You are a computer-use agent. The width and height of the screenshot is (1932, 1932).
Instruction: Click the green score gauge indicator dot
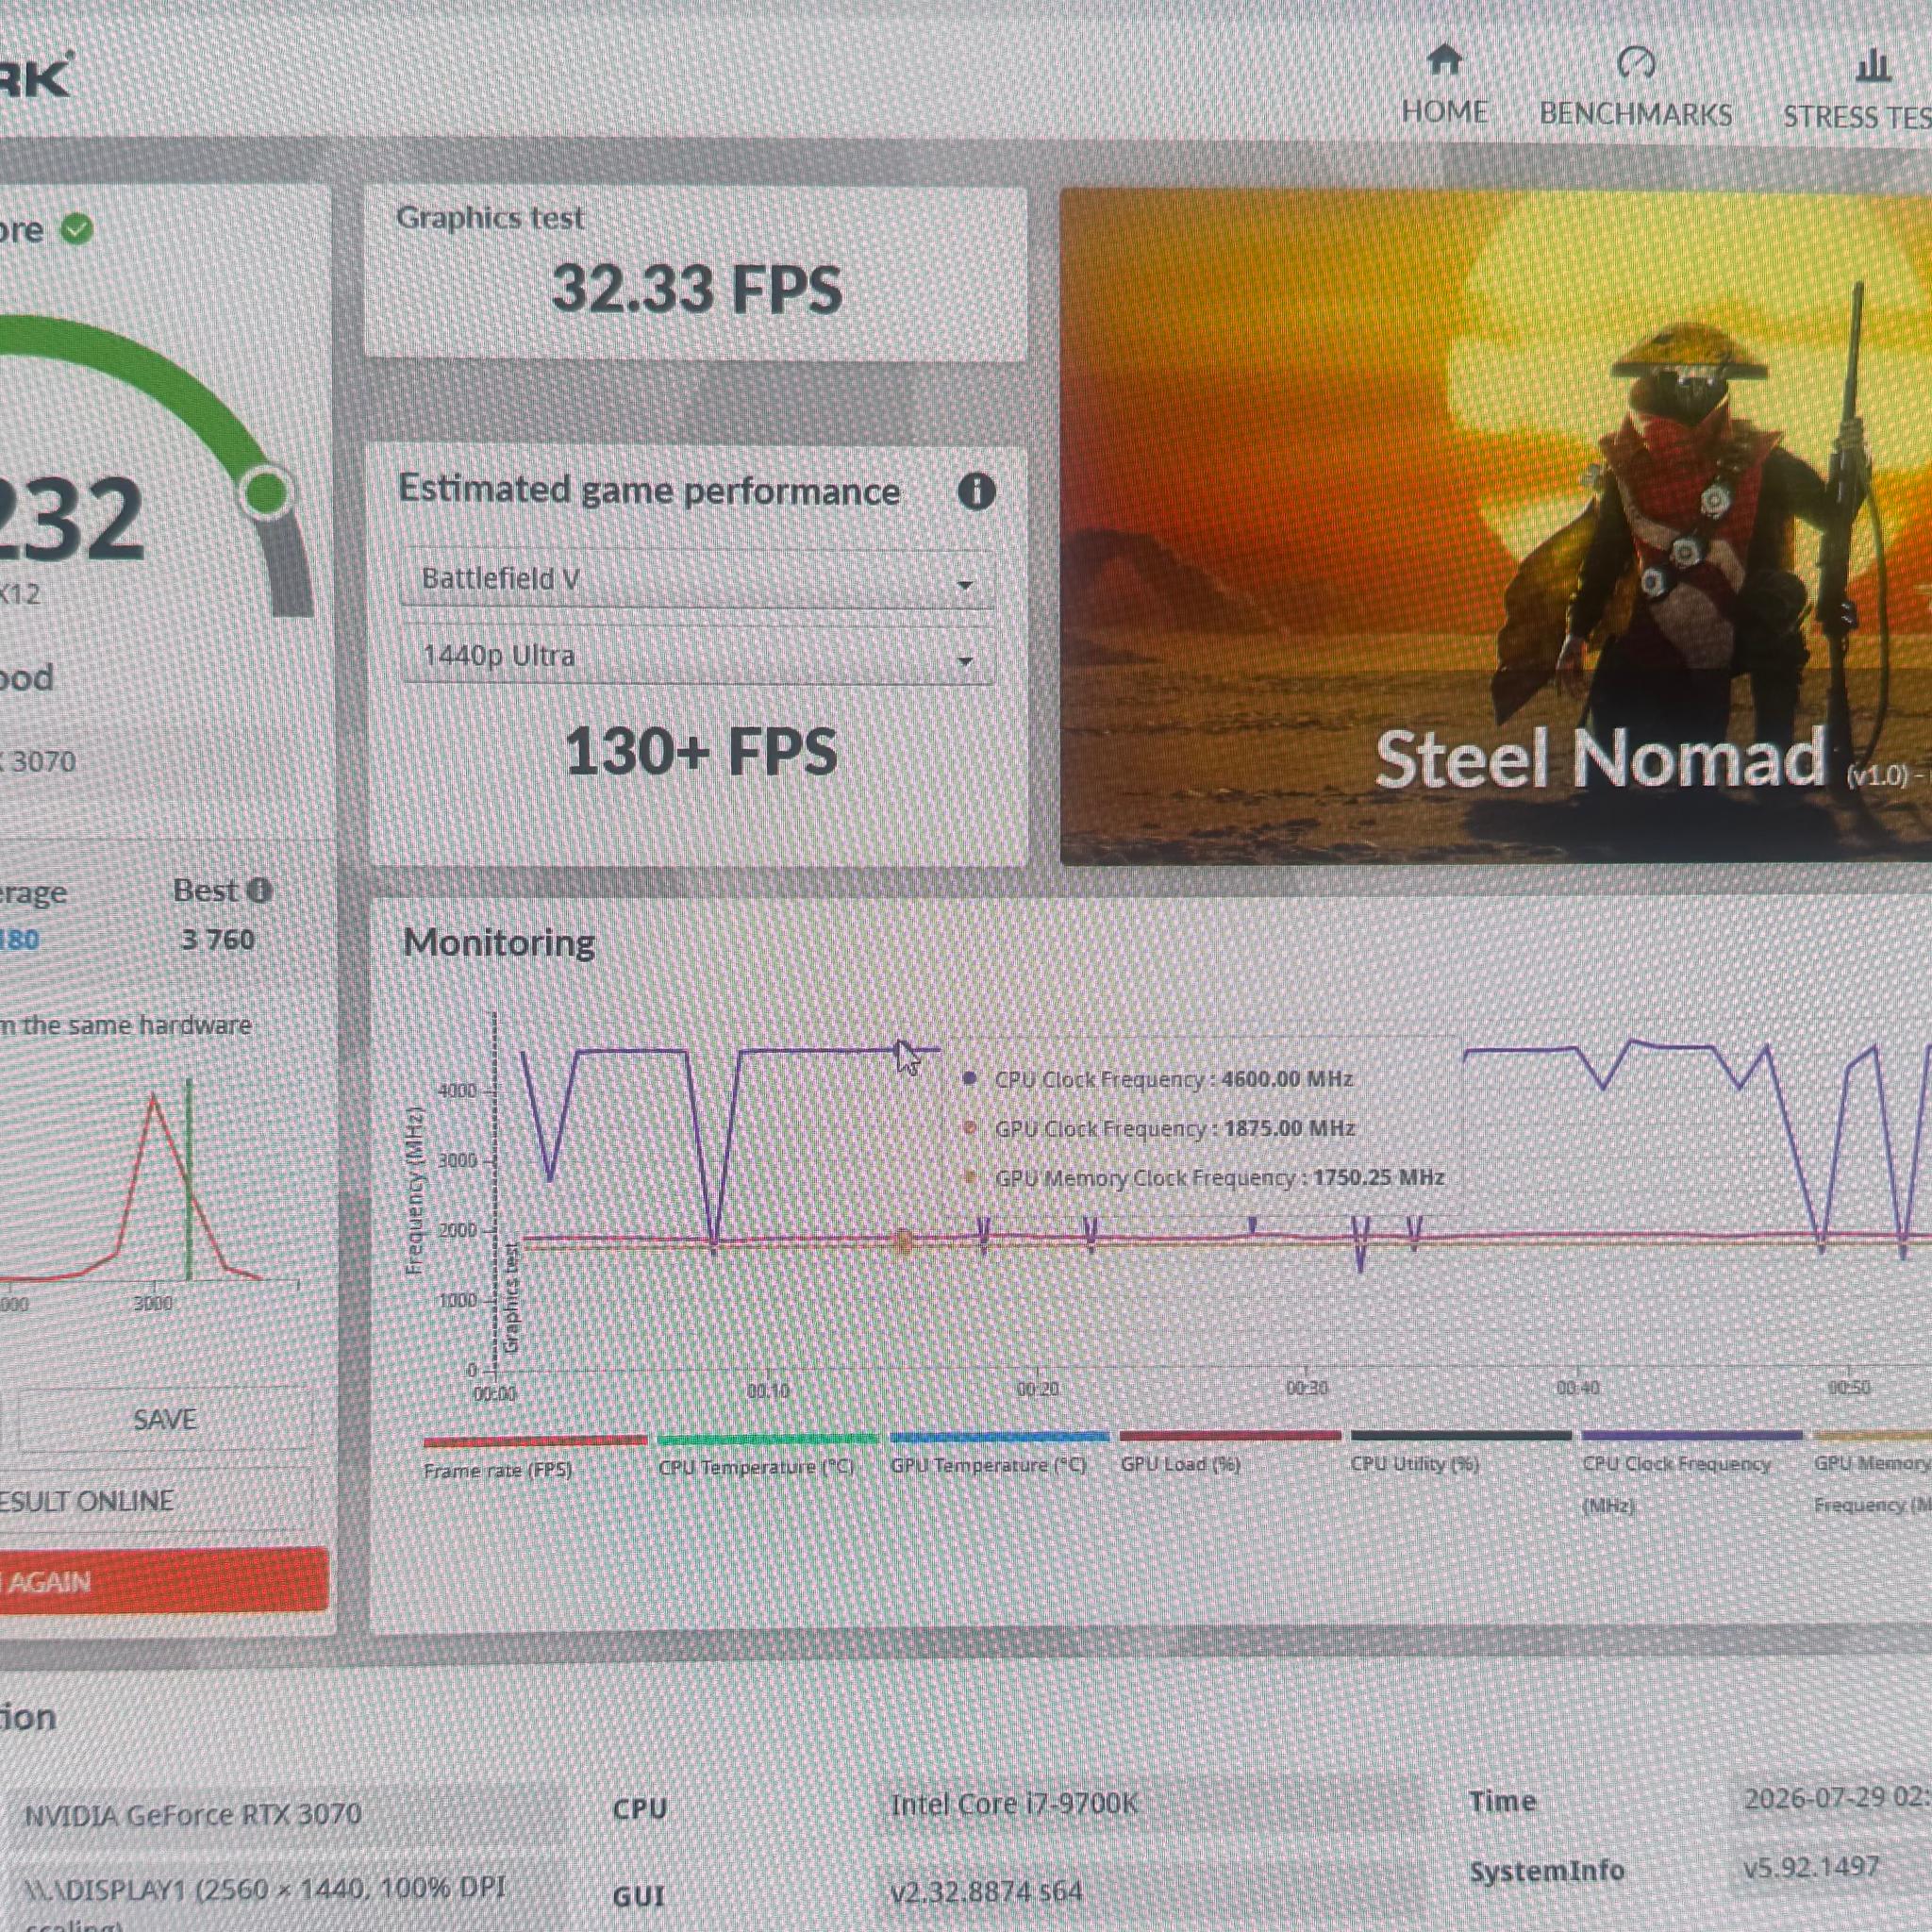tap(266, 491)
